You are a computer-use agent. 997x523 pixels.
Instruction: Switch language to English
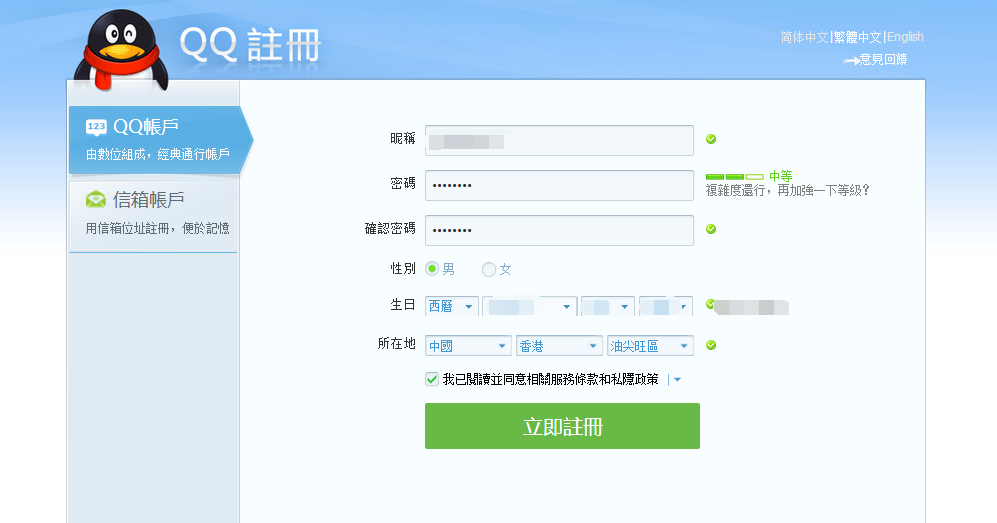coord(905,37)
